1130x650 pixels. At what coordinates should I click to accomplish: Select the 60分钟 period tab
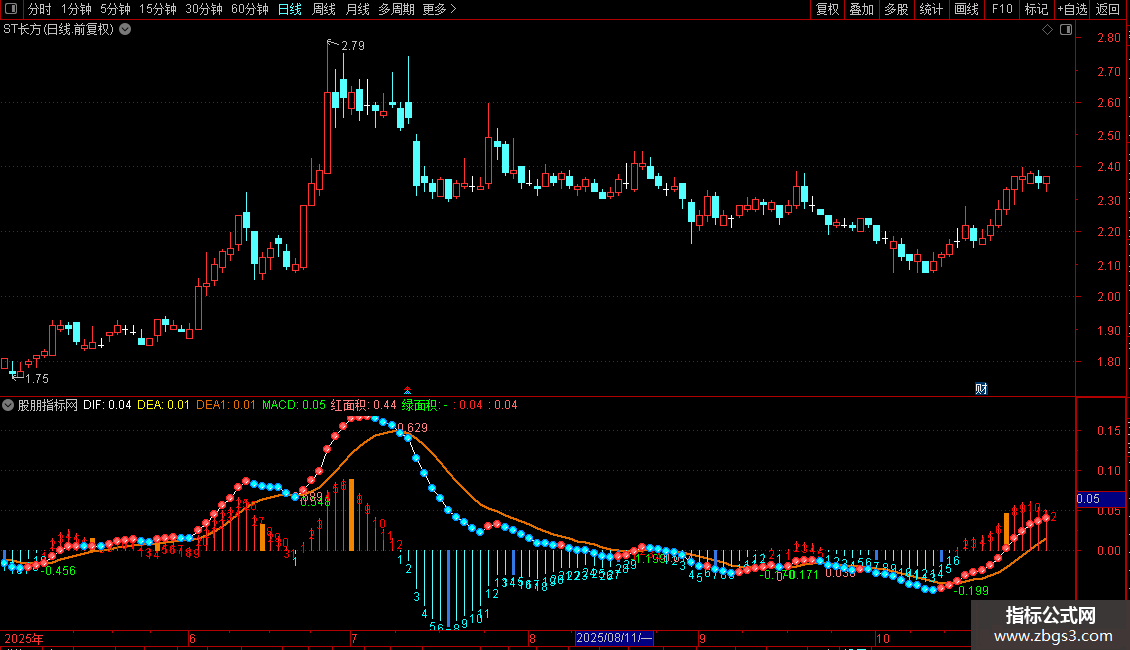point(249,9)
